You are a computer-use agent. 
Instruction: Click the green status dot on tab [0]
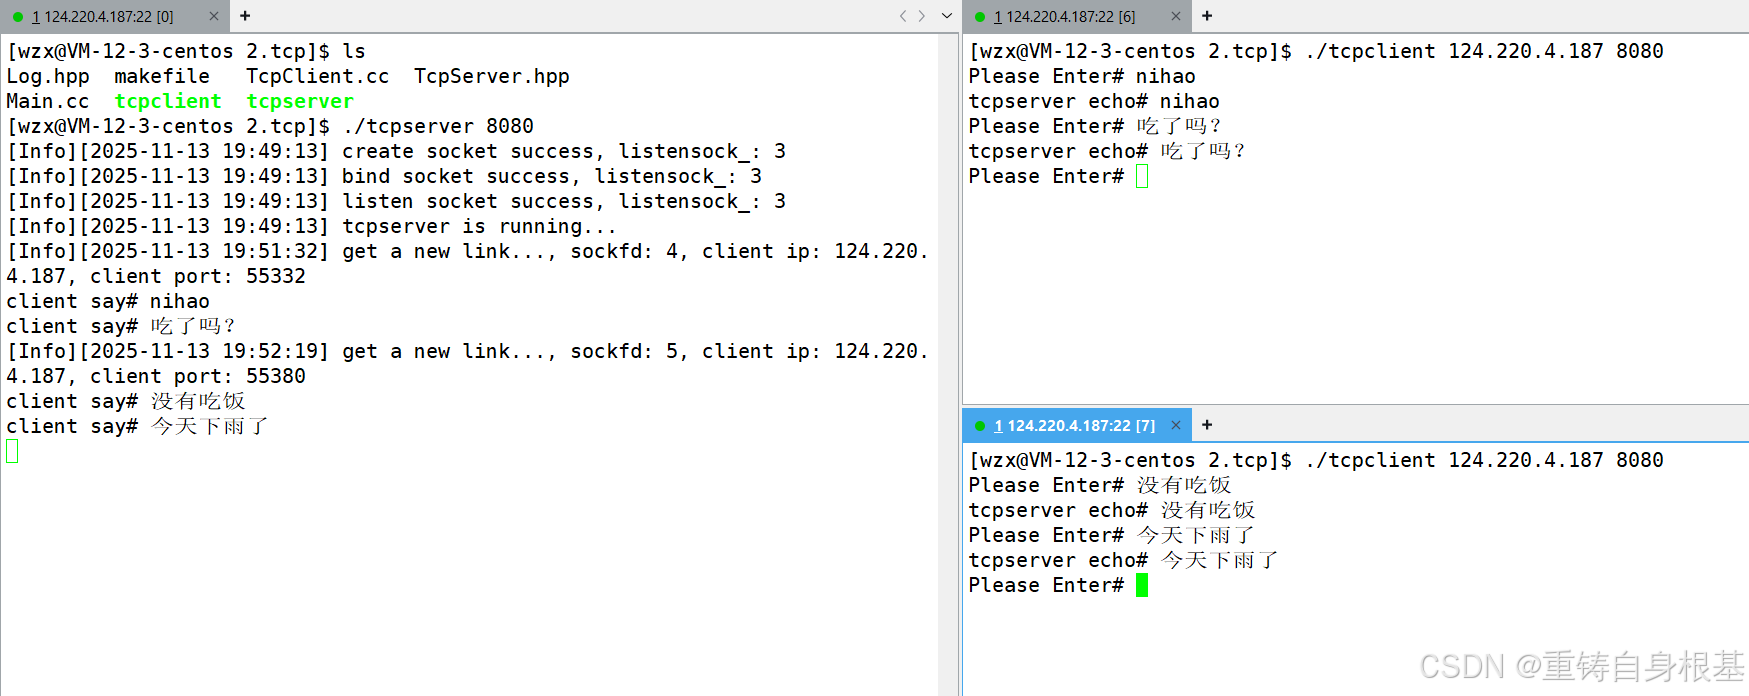pos(18,17)
